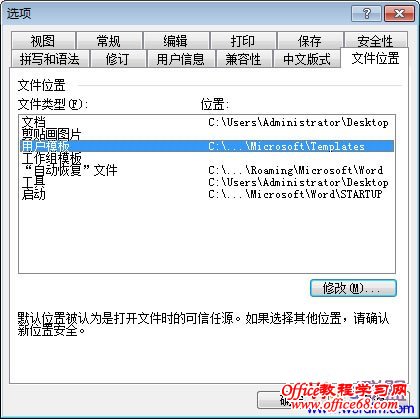Click the 修改(M)... button
The height and width of the screenshot is (419, 420).
tap(353, 288)
